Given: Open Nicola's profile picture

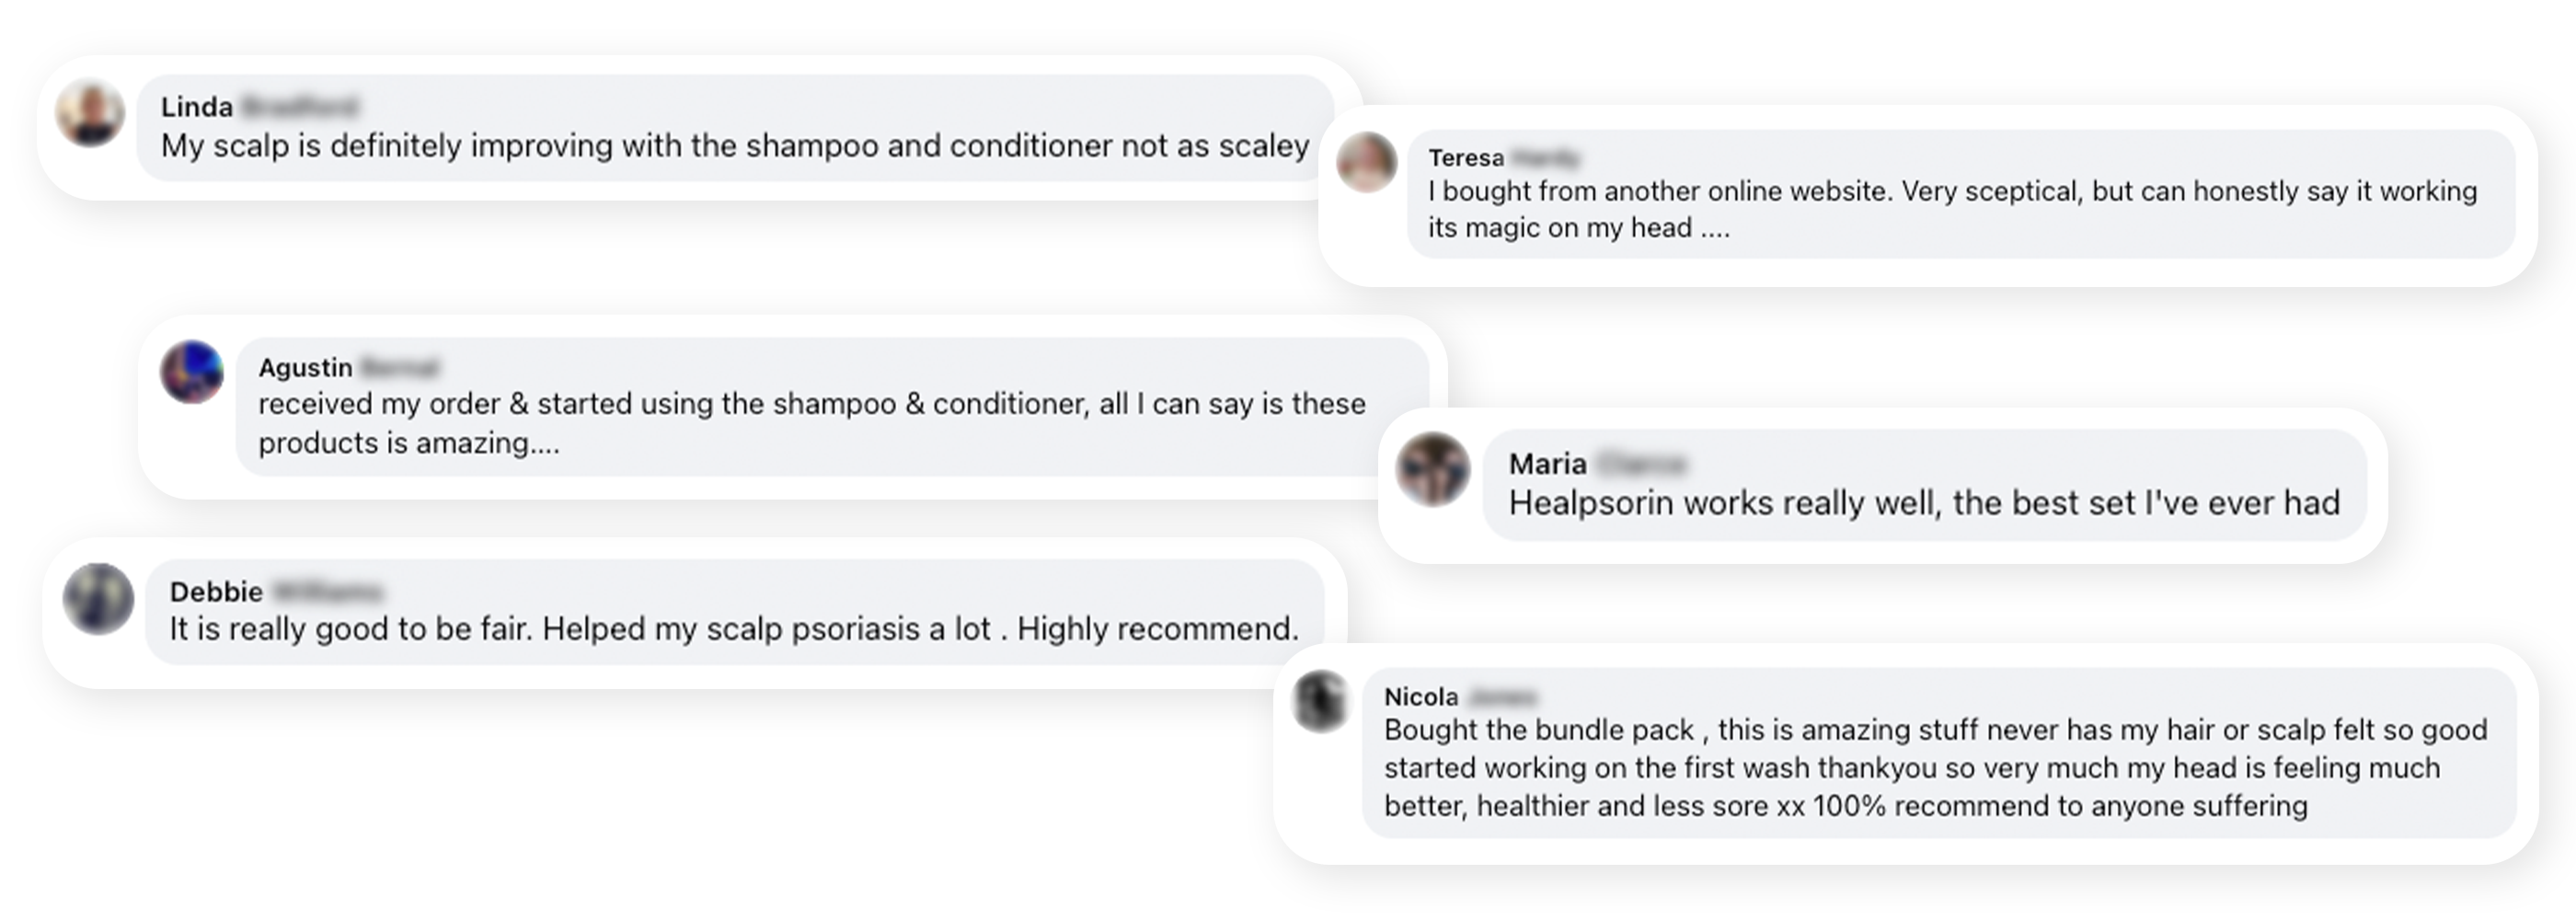Looking at the screenshot, I should [x=1320, y=700].
